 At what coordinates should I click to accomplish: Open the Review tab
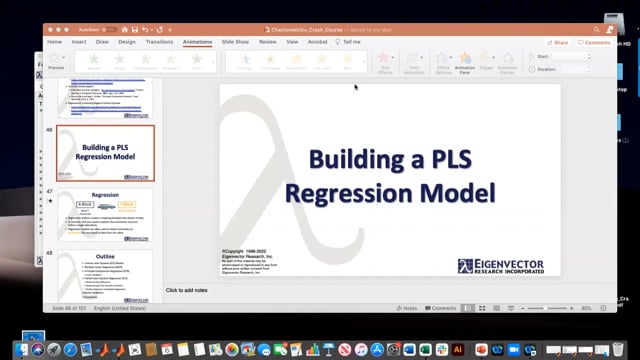point(268,42)
